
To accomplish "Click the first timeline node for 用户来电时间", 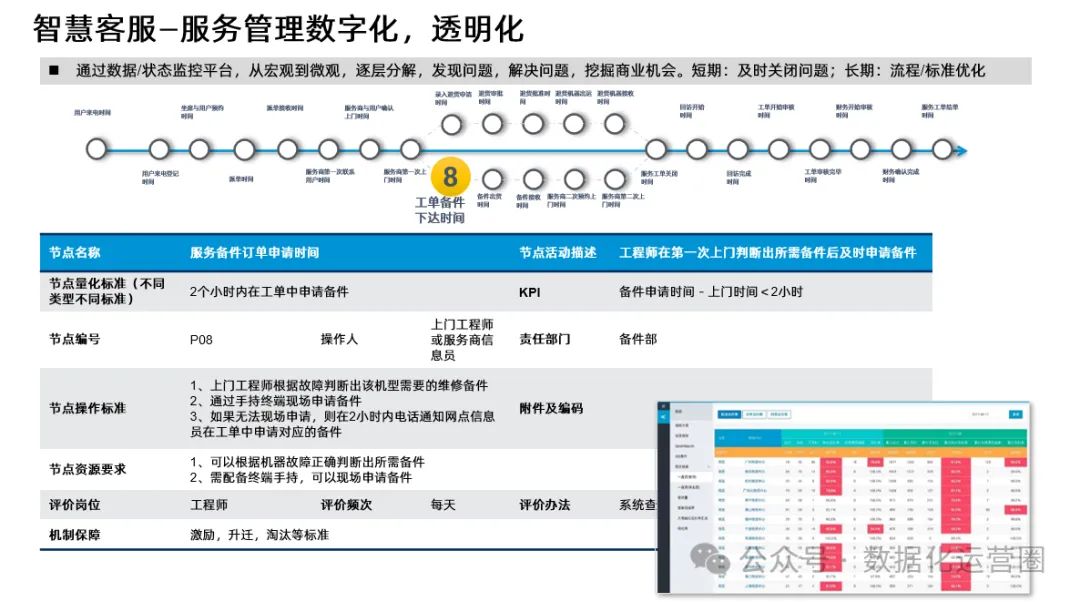I will (x=96, y=149).
